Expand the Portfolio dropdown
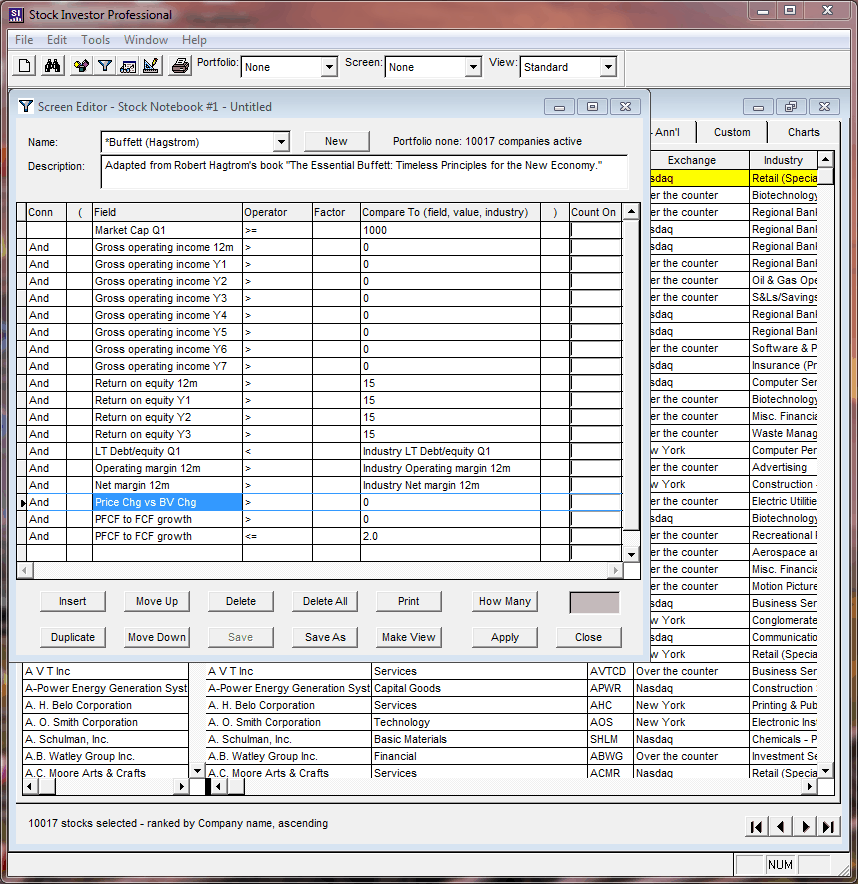 pos(329,68)
